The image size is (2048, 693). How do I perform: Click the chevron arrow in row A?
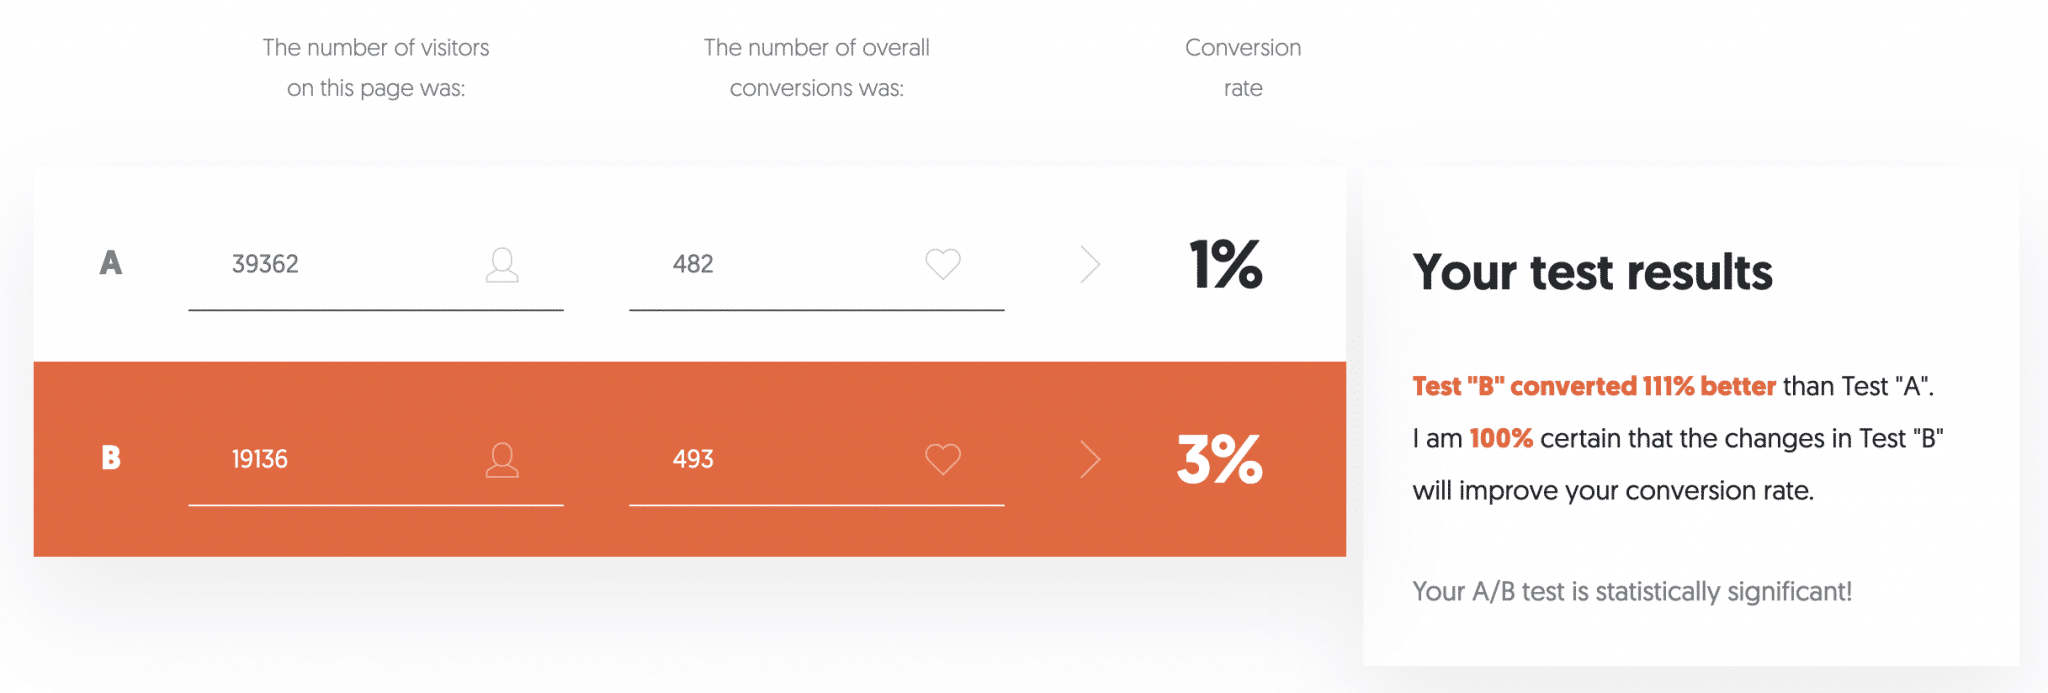[1090, 264]
